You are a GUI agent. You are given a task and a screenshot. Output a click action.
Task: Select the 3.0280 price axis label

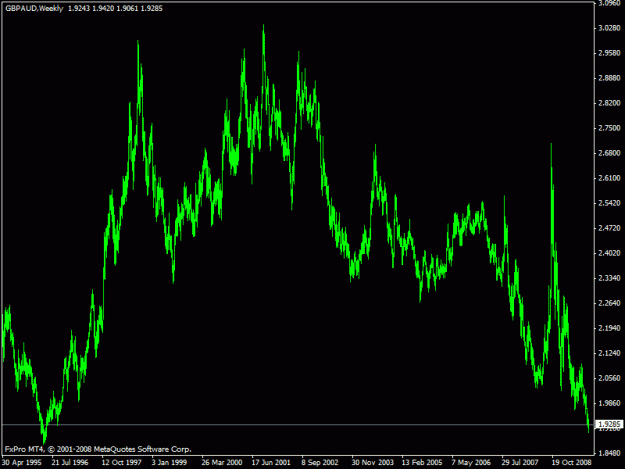[x=609, y=28]
